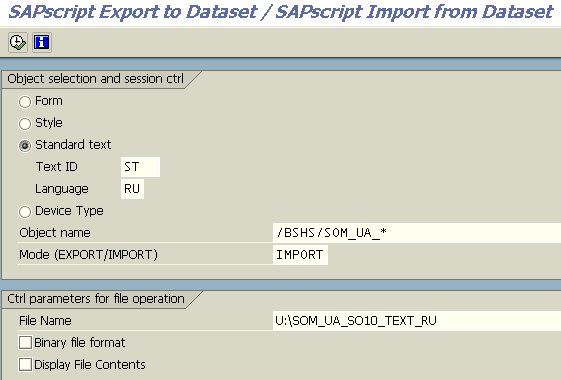Click the "Text ID" label

pos(57,167)
